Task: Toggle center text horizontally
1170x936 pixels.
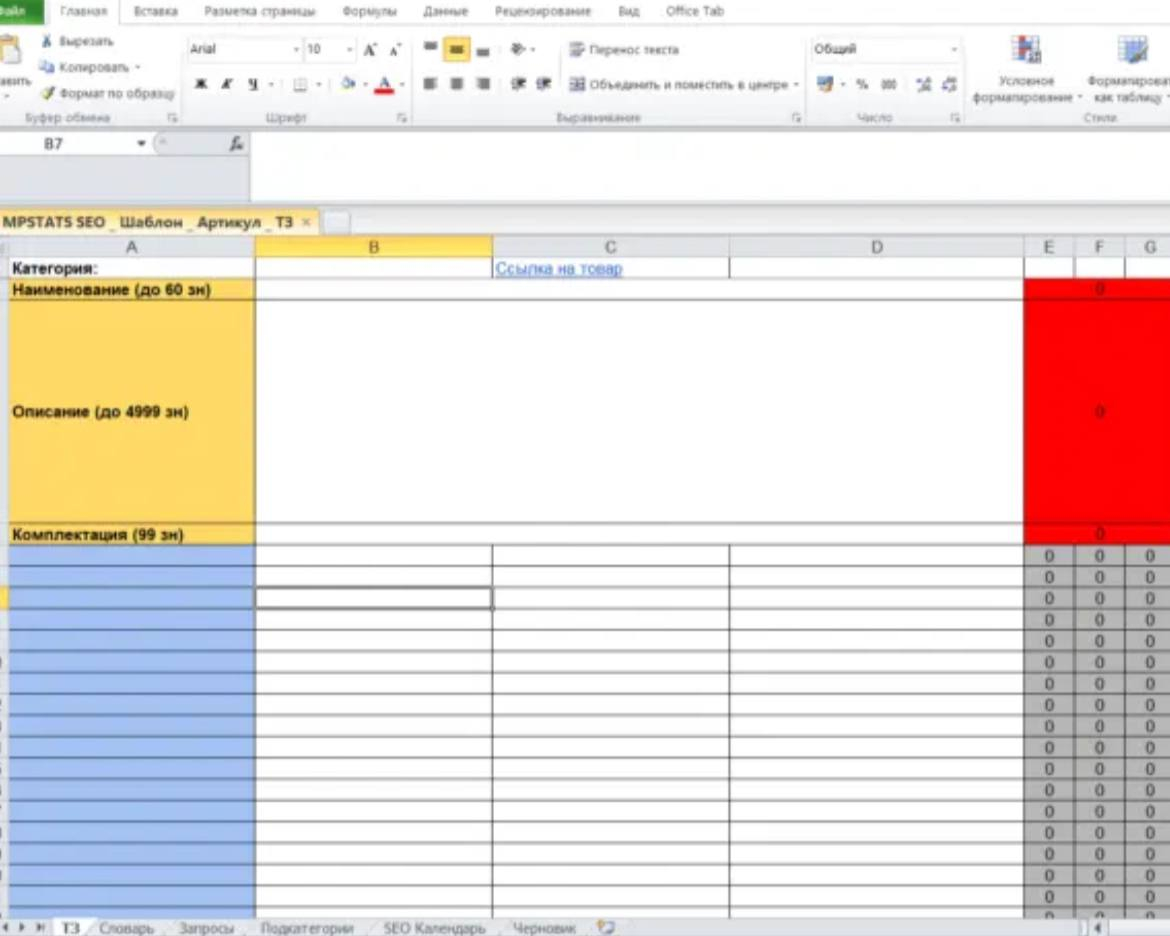Action: pyautogui.click(x=457, y=84)
